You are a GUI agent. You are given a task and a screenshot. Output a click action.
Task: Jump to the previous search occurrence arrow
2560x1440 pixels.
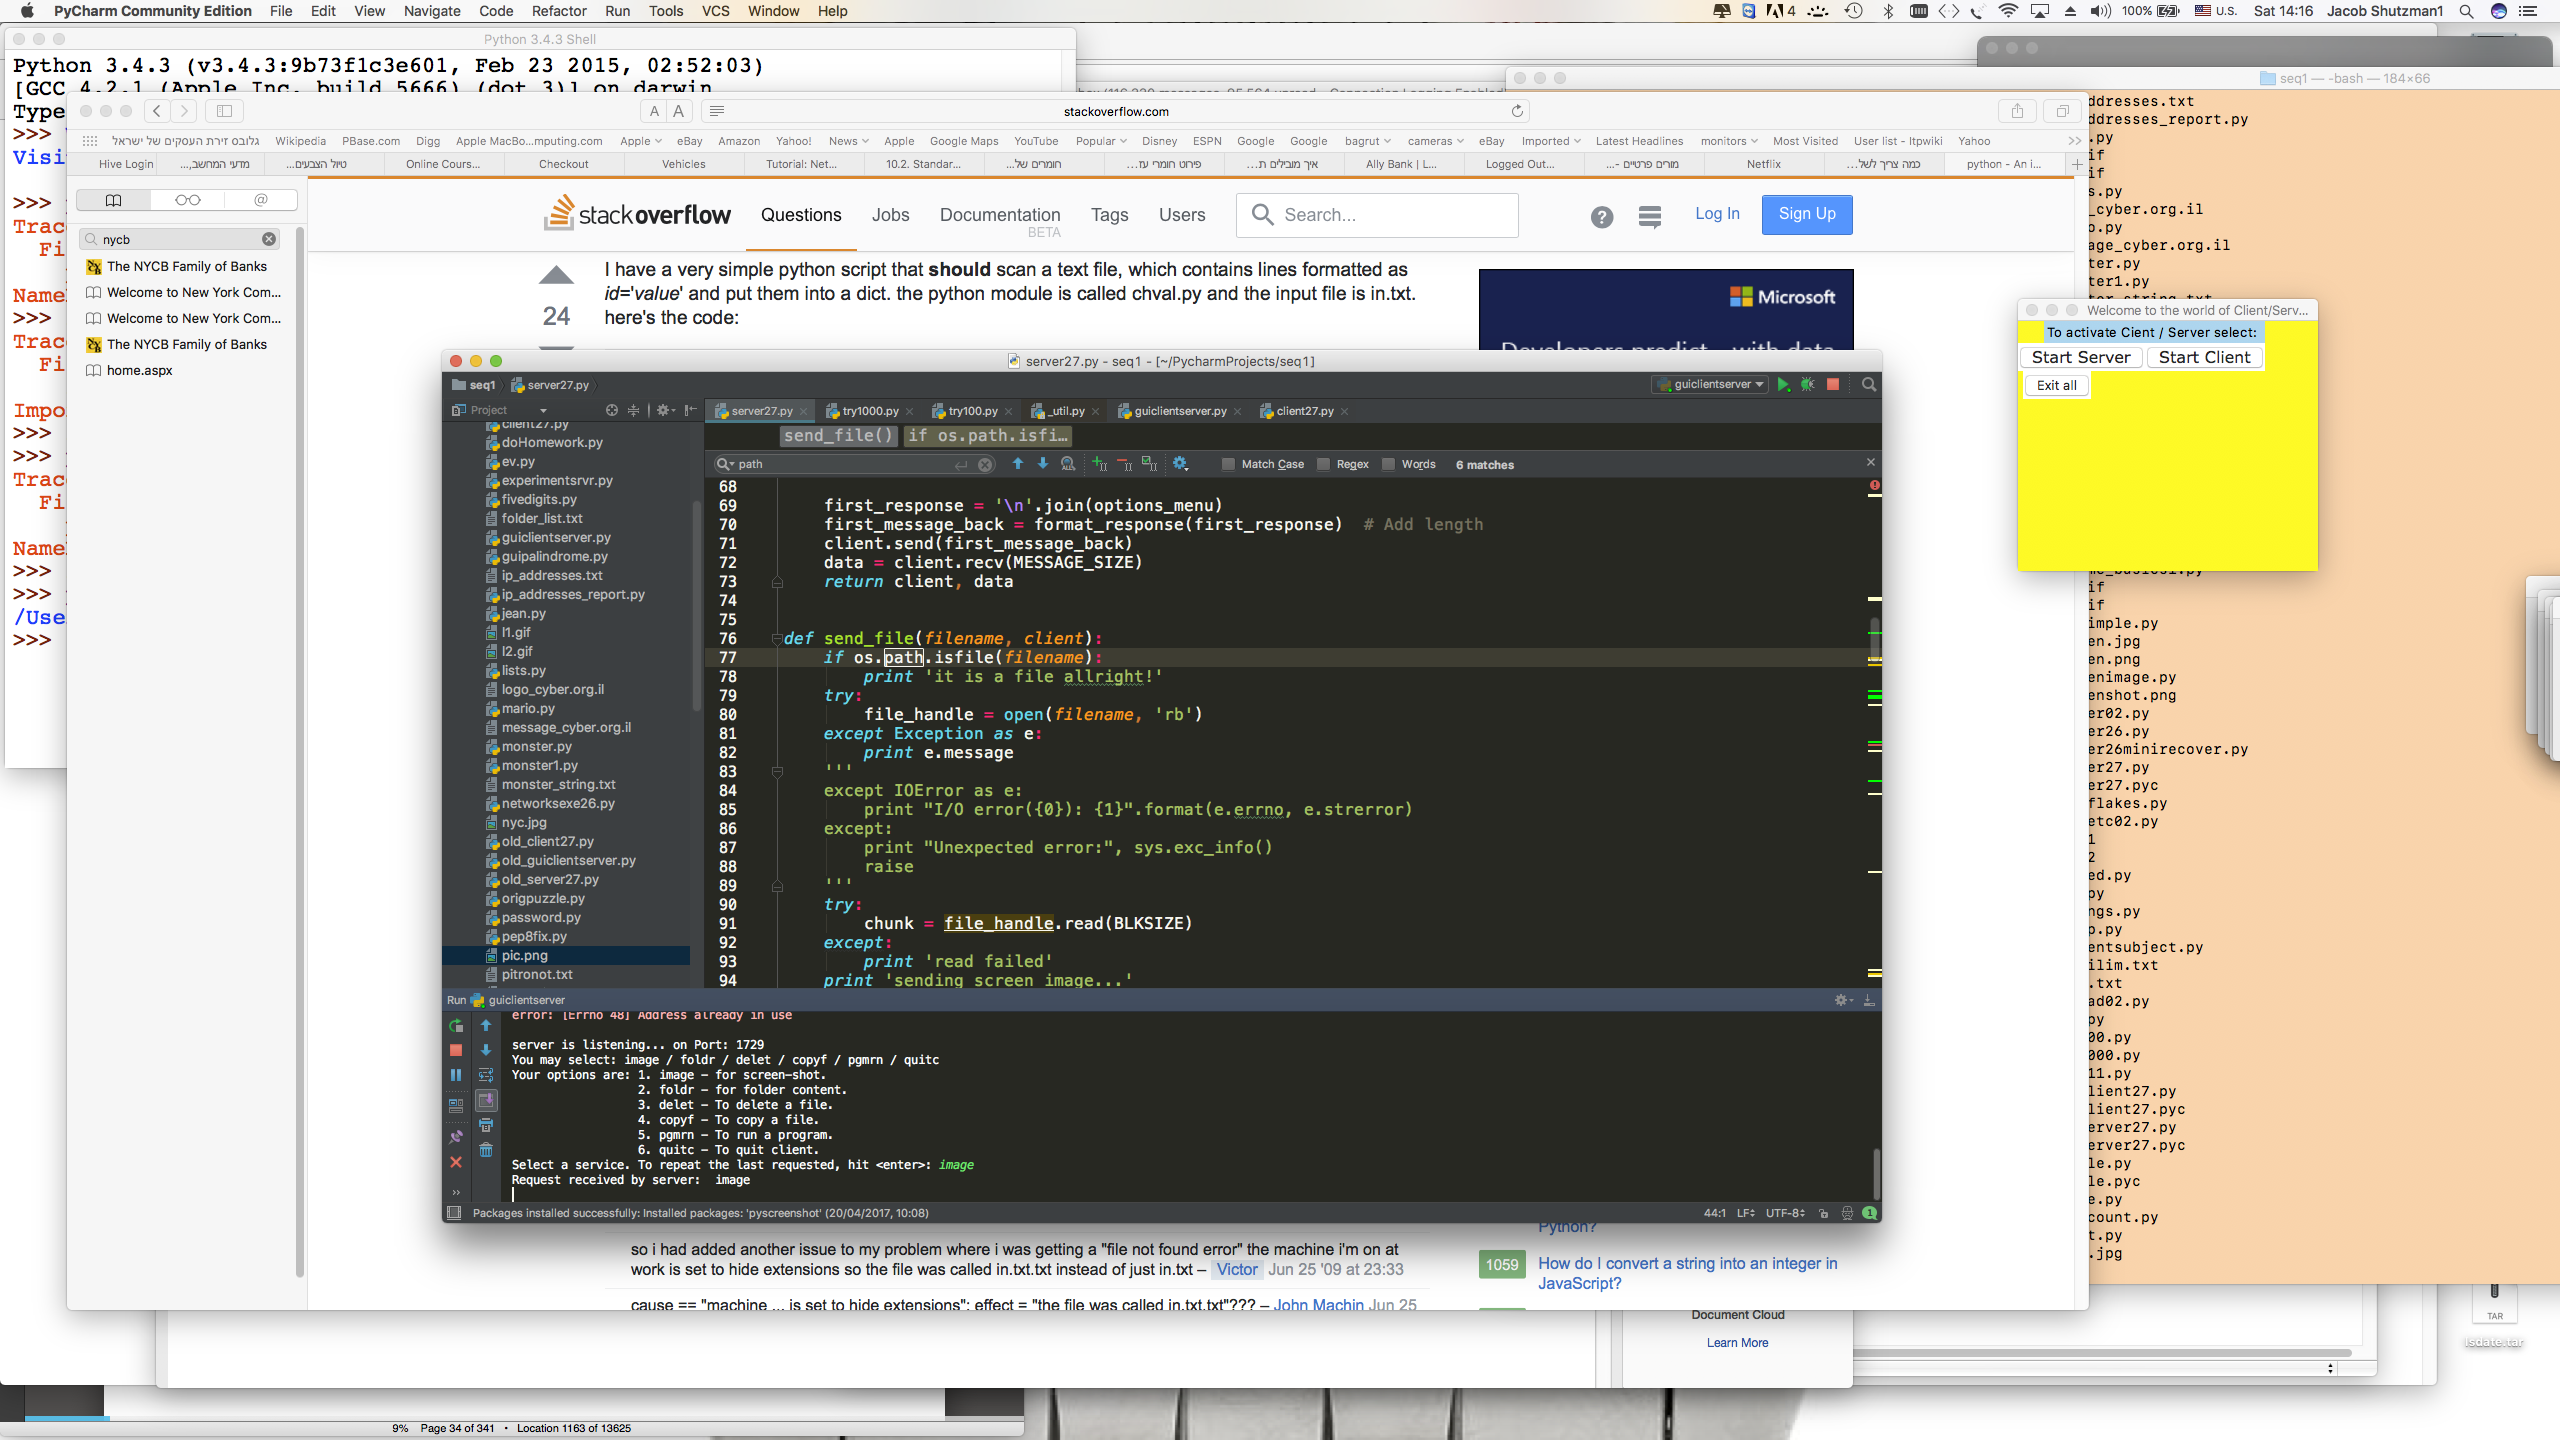[1018, 464]
